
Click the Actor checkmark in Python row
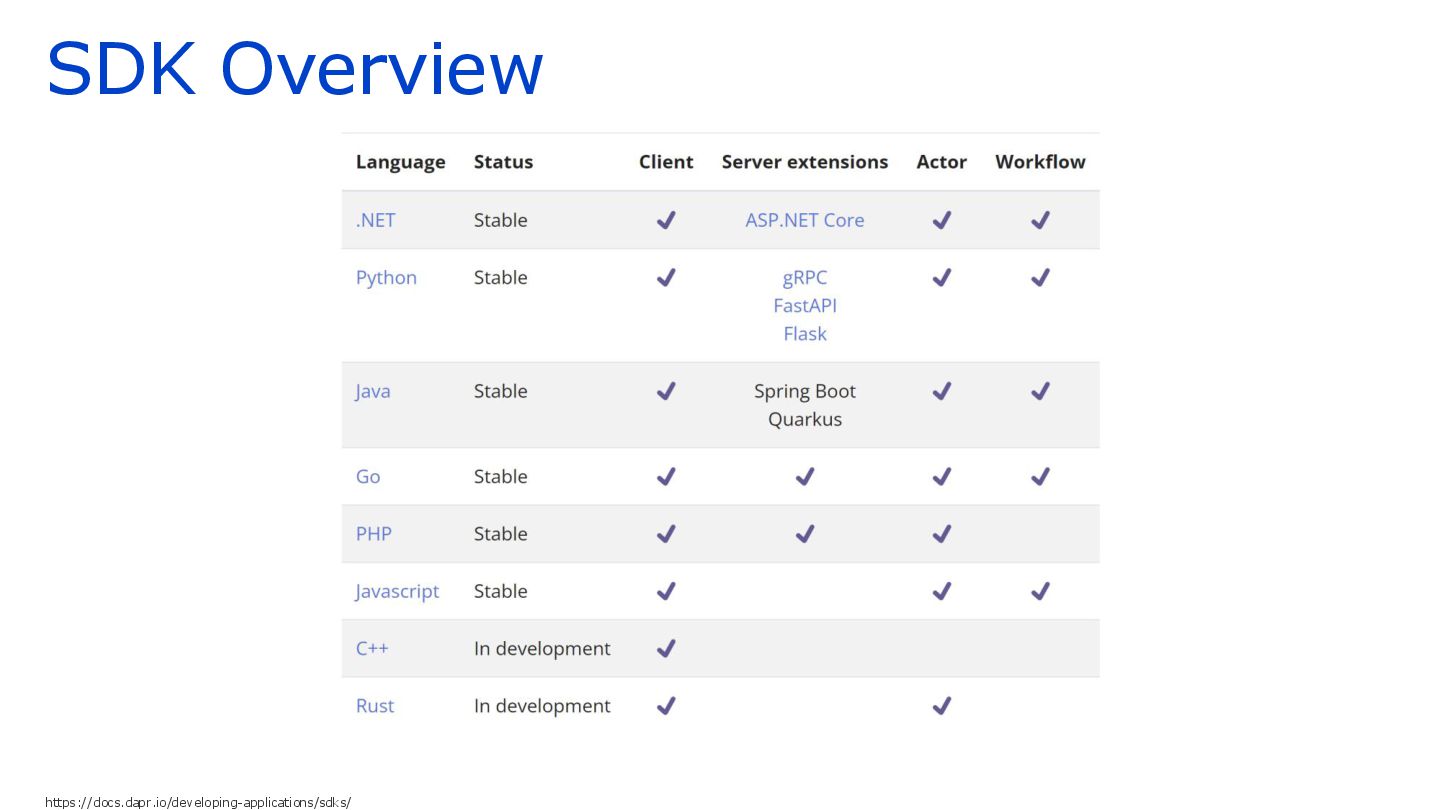click(x=941, y=278)
